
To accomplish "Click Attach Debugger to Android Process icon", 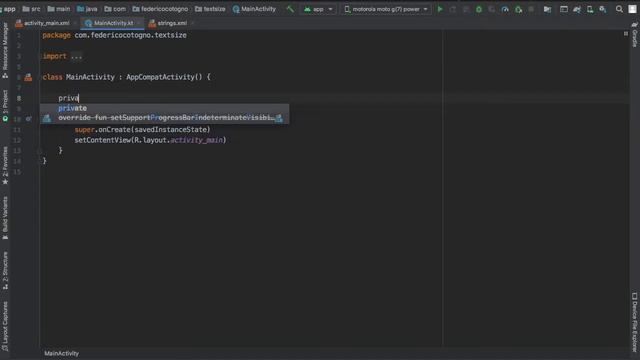I will [518, 9].
